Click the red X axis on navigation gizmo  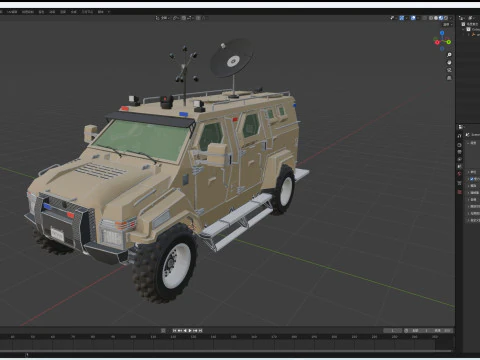[x=437, y=42]
